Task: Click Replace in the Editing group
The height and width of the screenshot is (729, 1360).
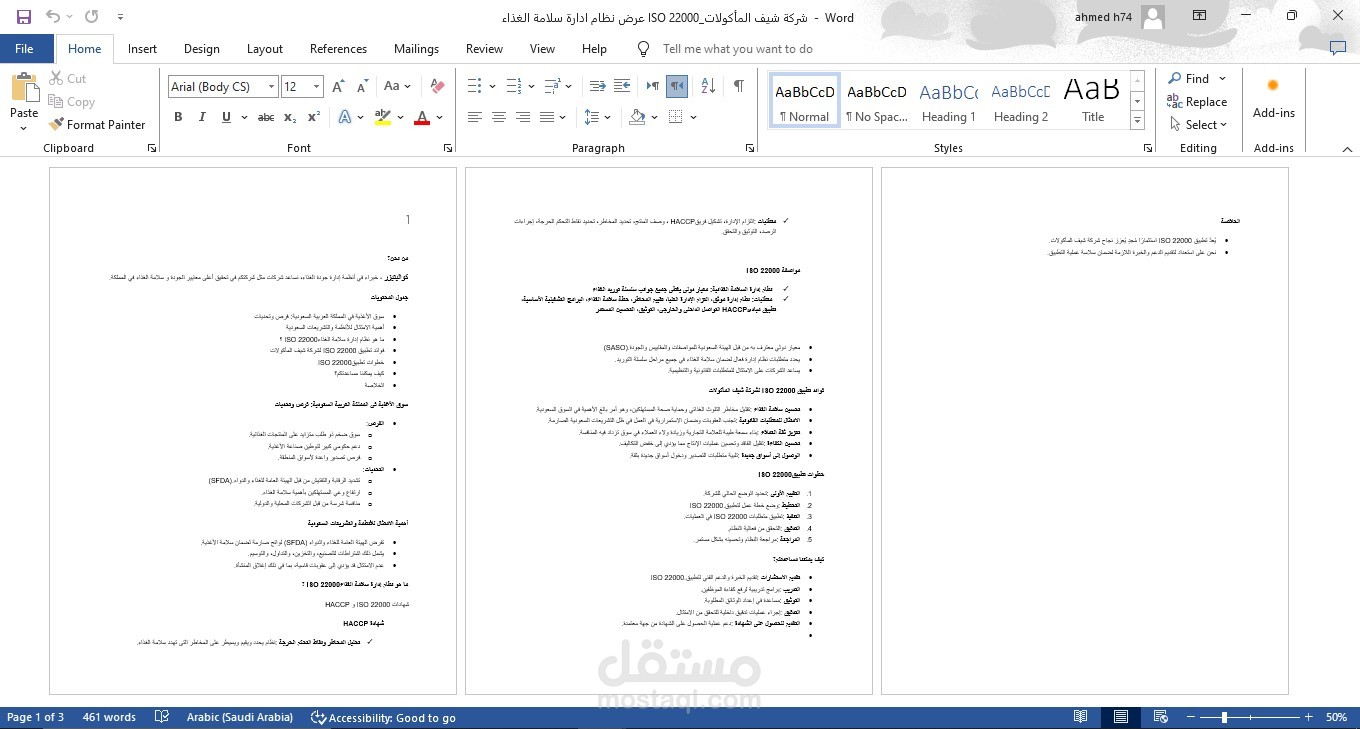Action: click(x=1197, y=101)
